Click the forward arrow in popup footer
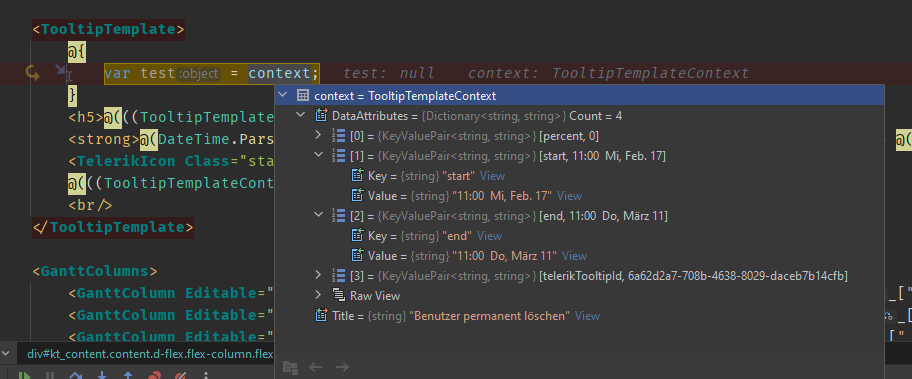This screenshot has width=912, height=379. 343,367
